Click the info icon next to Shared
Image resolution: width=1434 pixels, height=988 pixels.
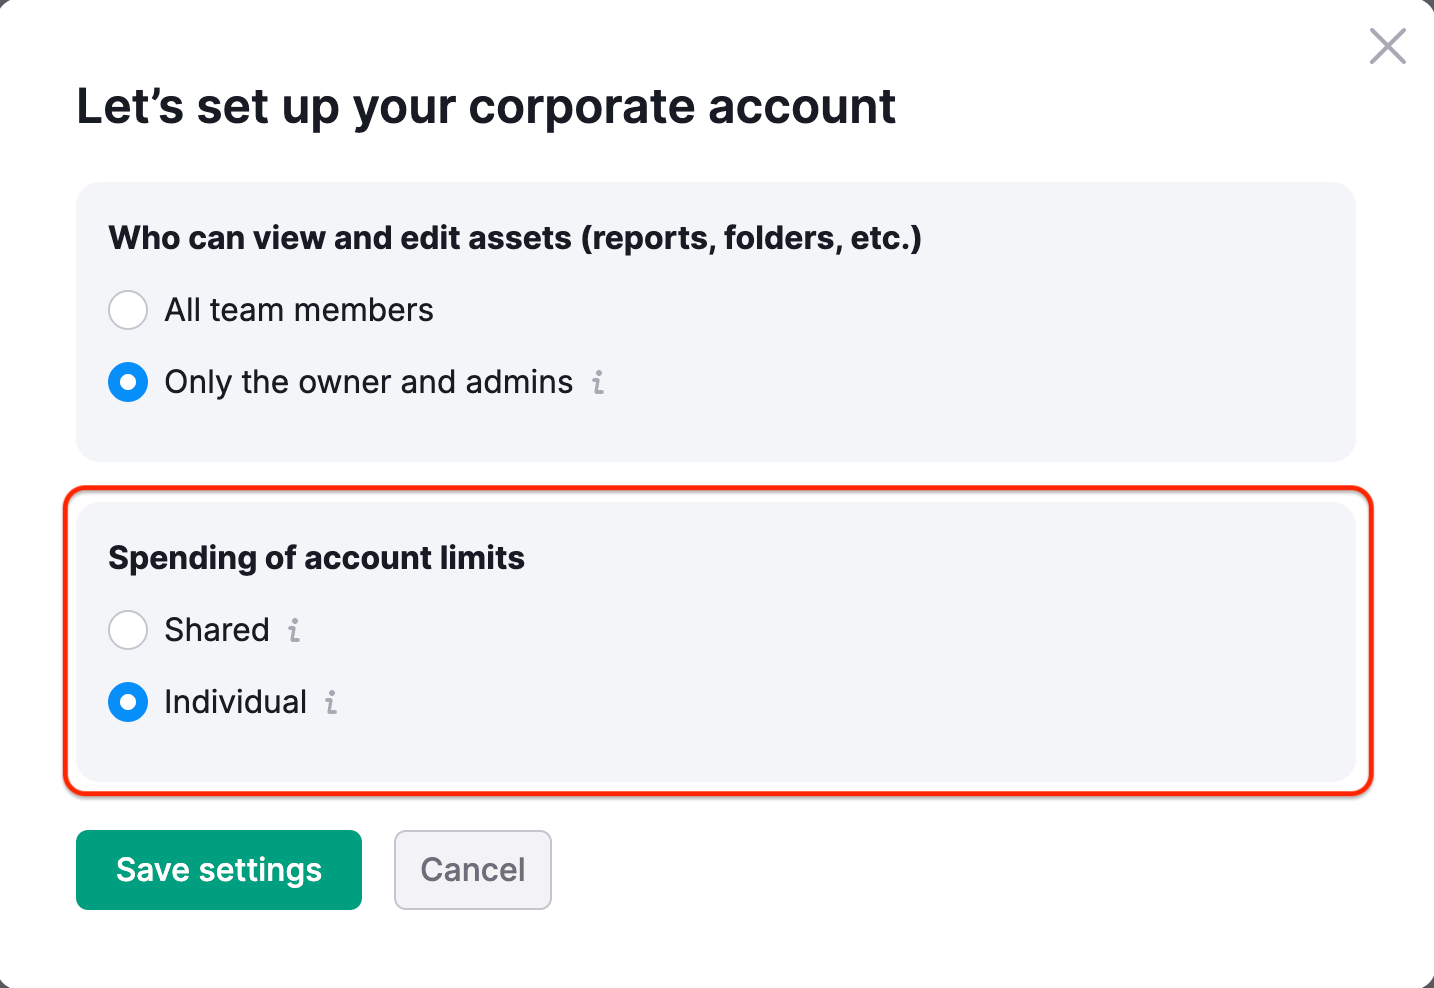click(x=293, y=631)
